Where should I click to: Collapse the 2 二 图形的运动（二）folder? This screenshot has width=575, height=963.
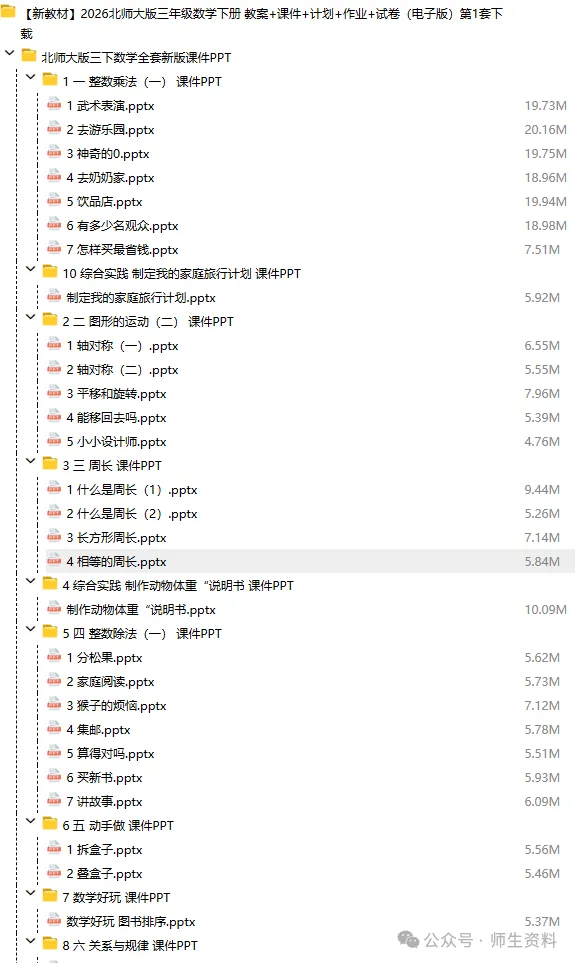[x=30, y=318]
